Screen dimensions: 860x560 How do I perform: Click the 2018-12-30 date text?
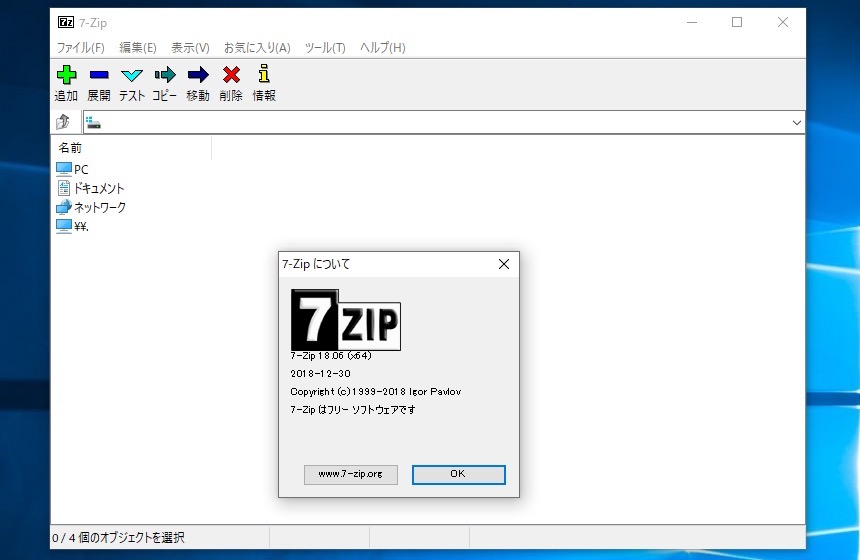pyautogui.click(x=320, y=374)
